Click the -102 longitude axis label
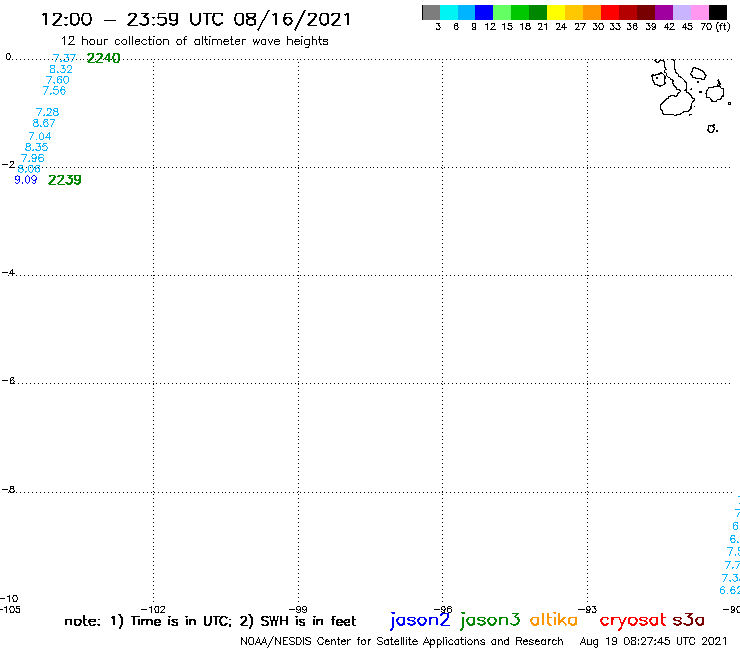Image resolution: width=740 pixels, height=650 pixels. point(153,609)
